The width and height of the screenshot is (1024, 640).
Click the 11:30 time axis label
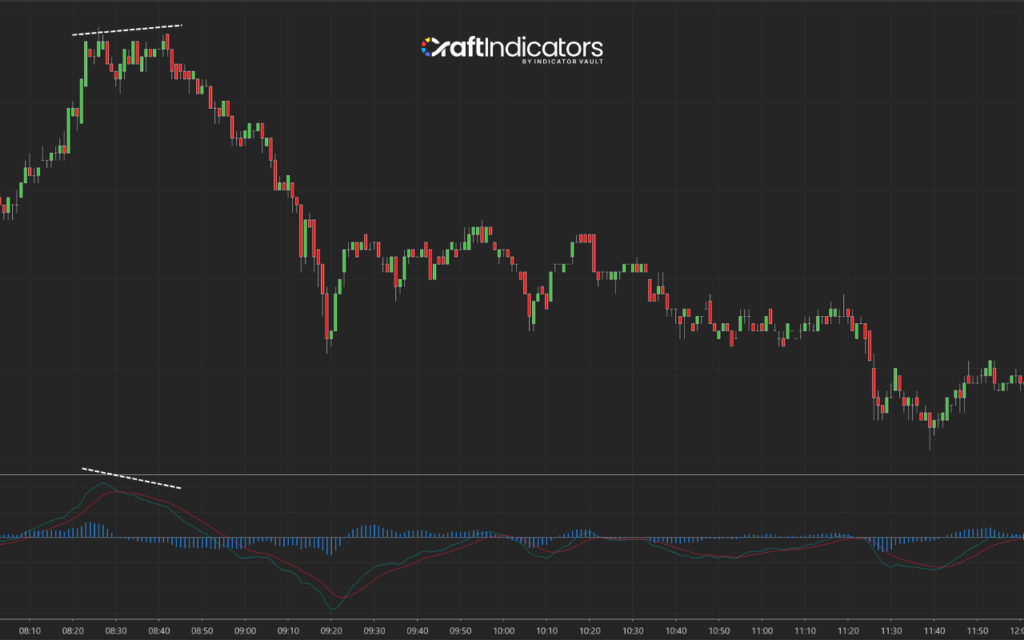[x=891, y=631]
